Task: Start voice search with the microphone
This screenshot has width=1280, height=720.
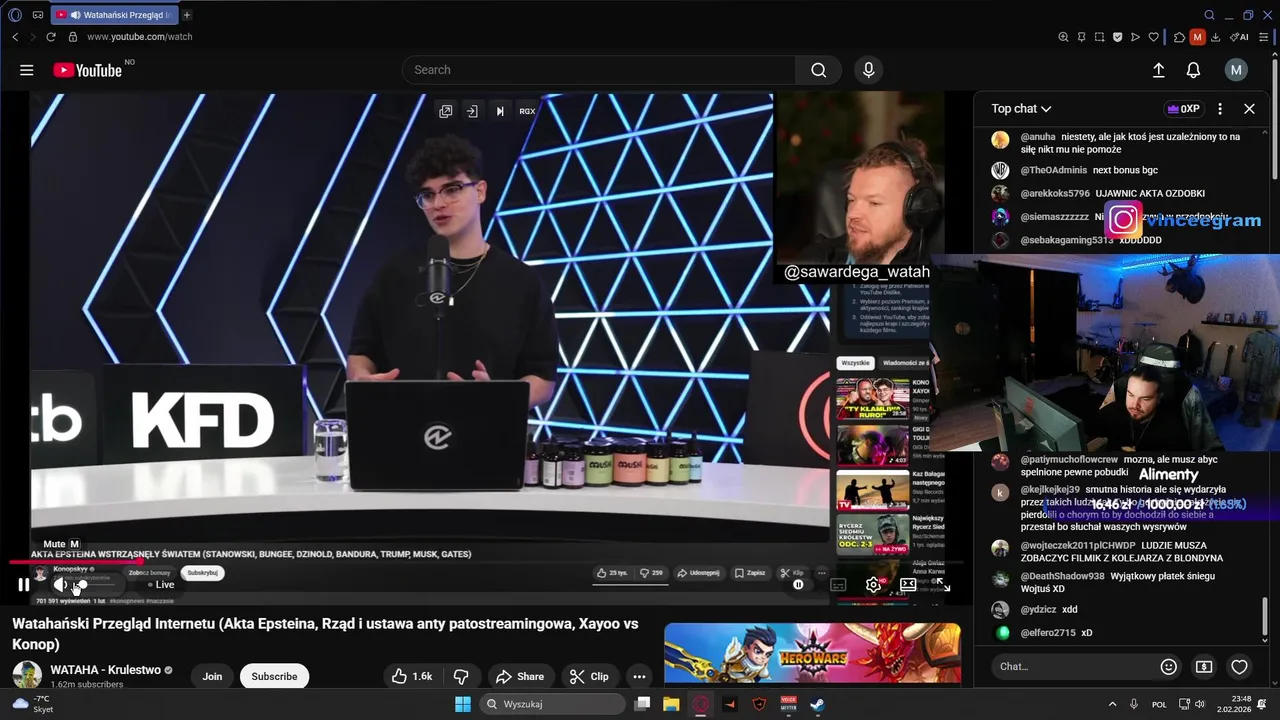Action: click(868, 70)
